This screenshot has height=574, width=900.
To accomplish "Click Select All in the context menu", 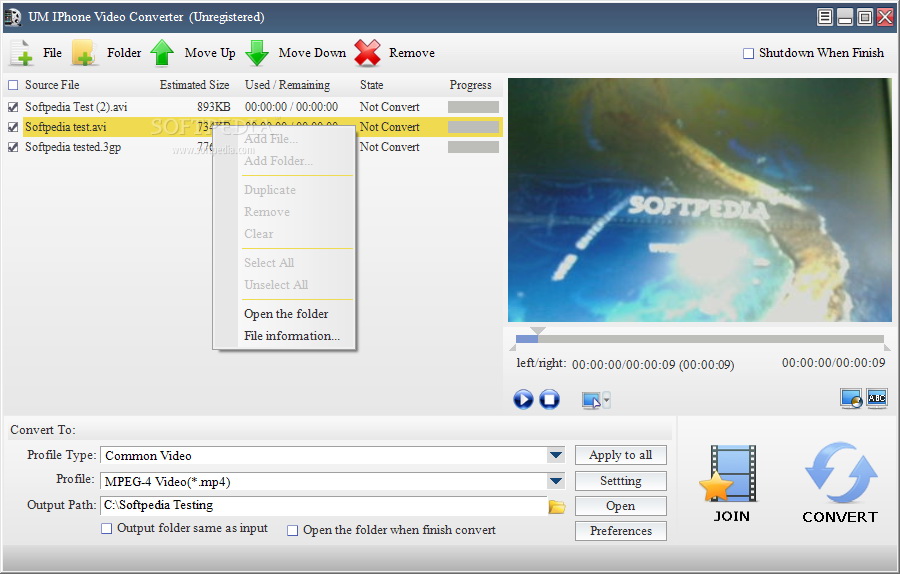I will [x=269, y=263].
